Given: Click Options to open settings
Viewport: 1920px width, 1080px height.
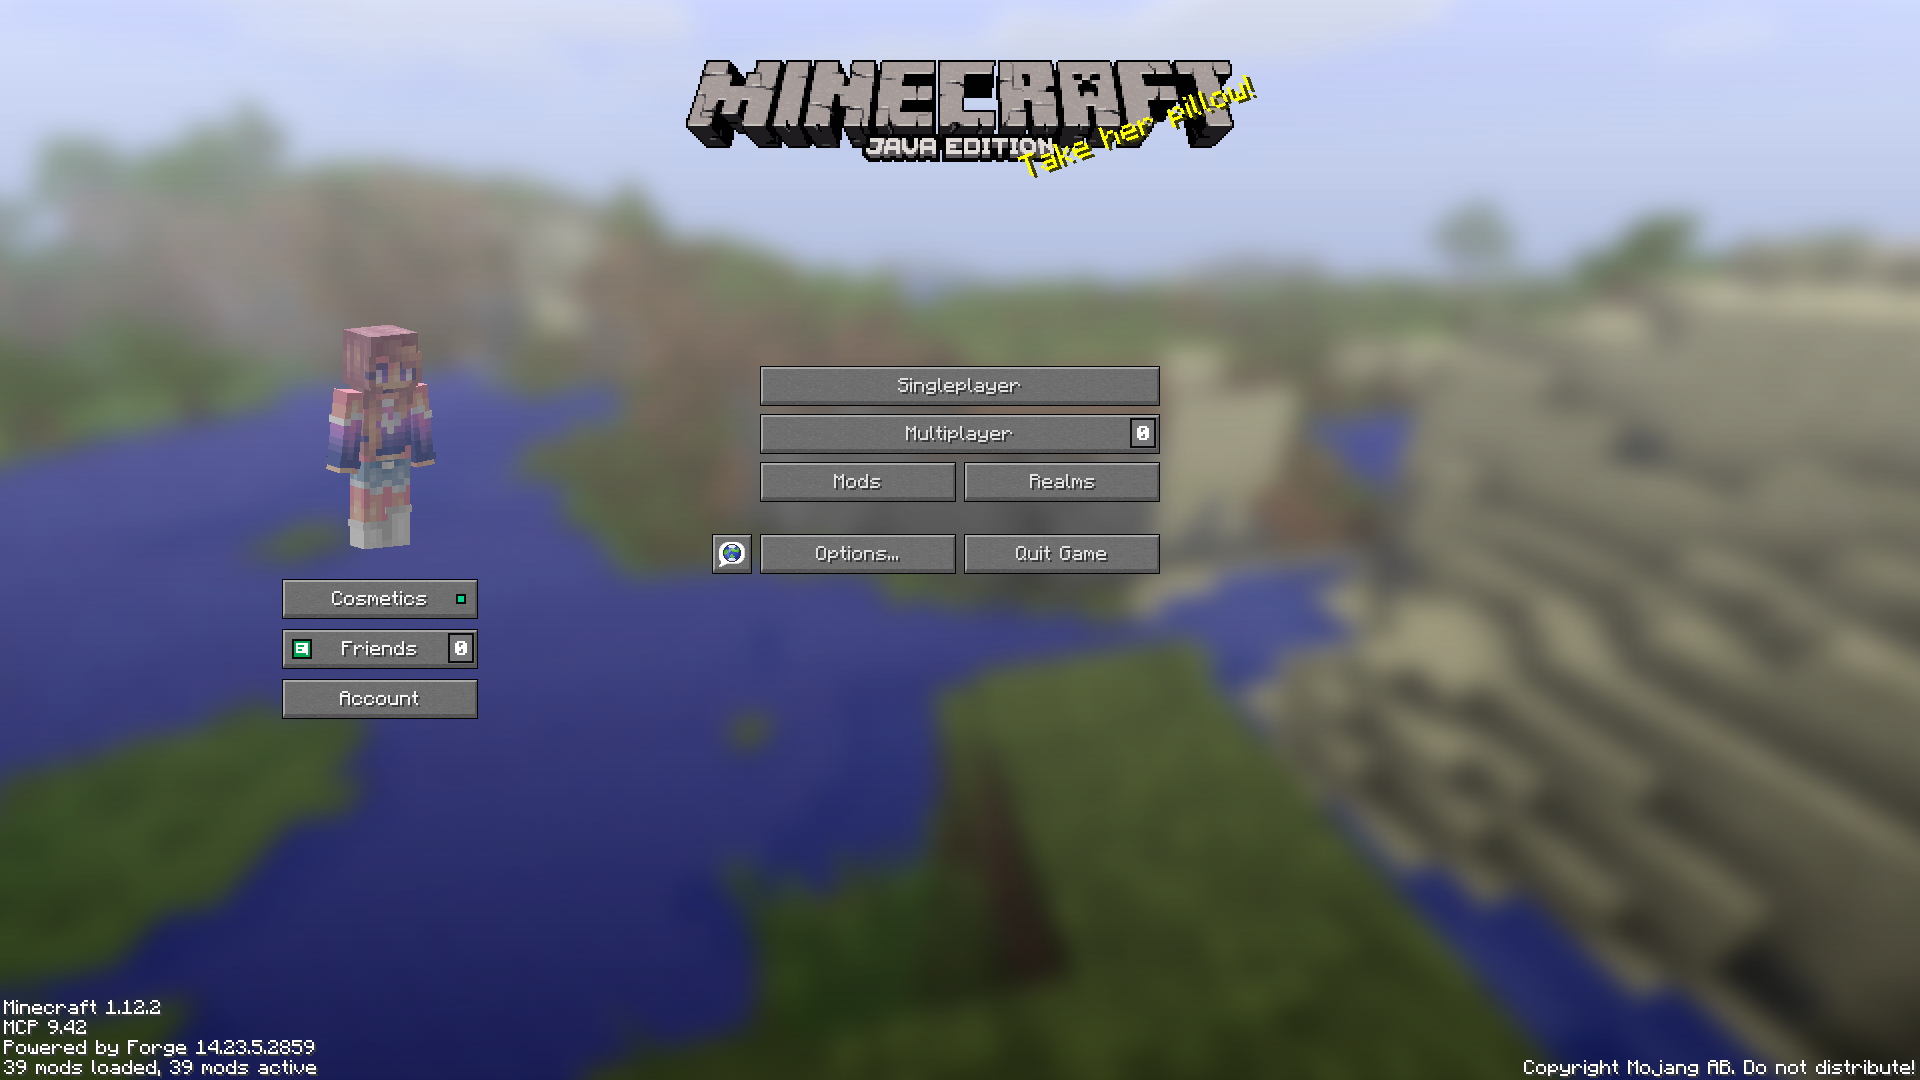Looking at the screenshot, I should [856, 553].
